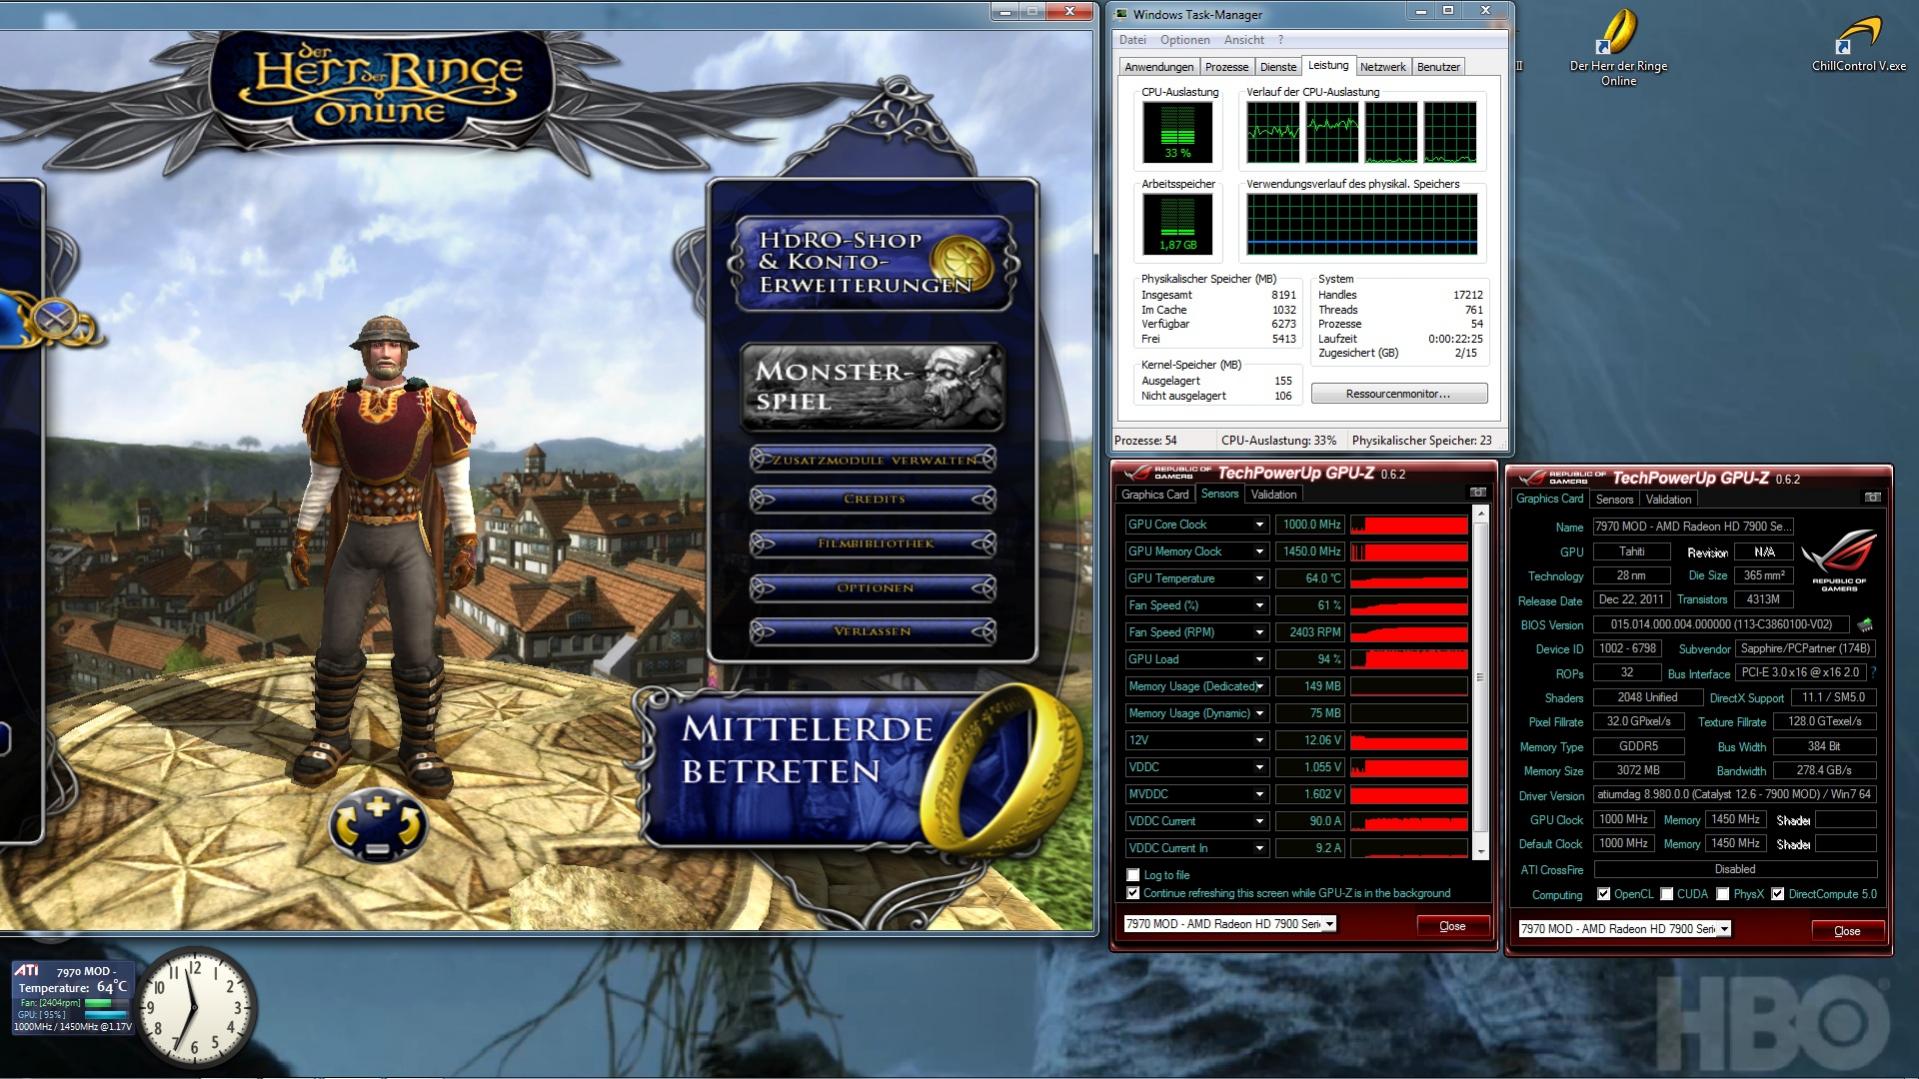Click the BIOS save chip icon in GPU-Z
This screenshot has height=1079, width=1919.
1864,625
